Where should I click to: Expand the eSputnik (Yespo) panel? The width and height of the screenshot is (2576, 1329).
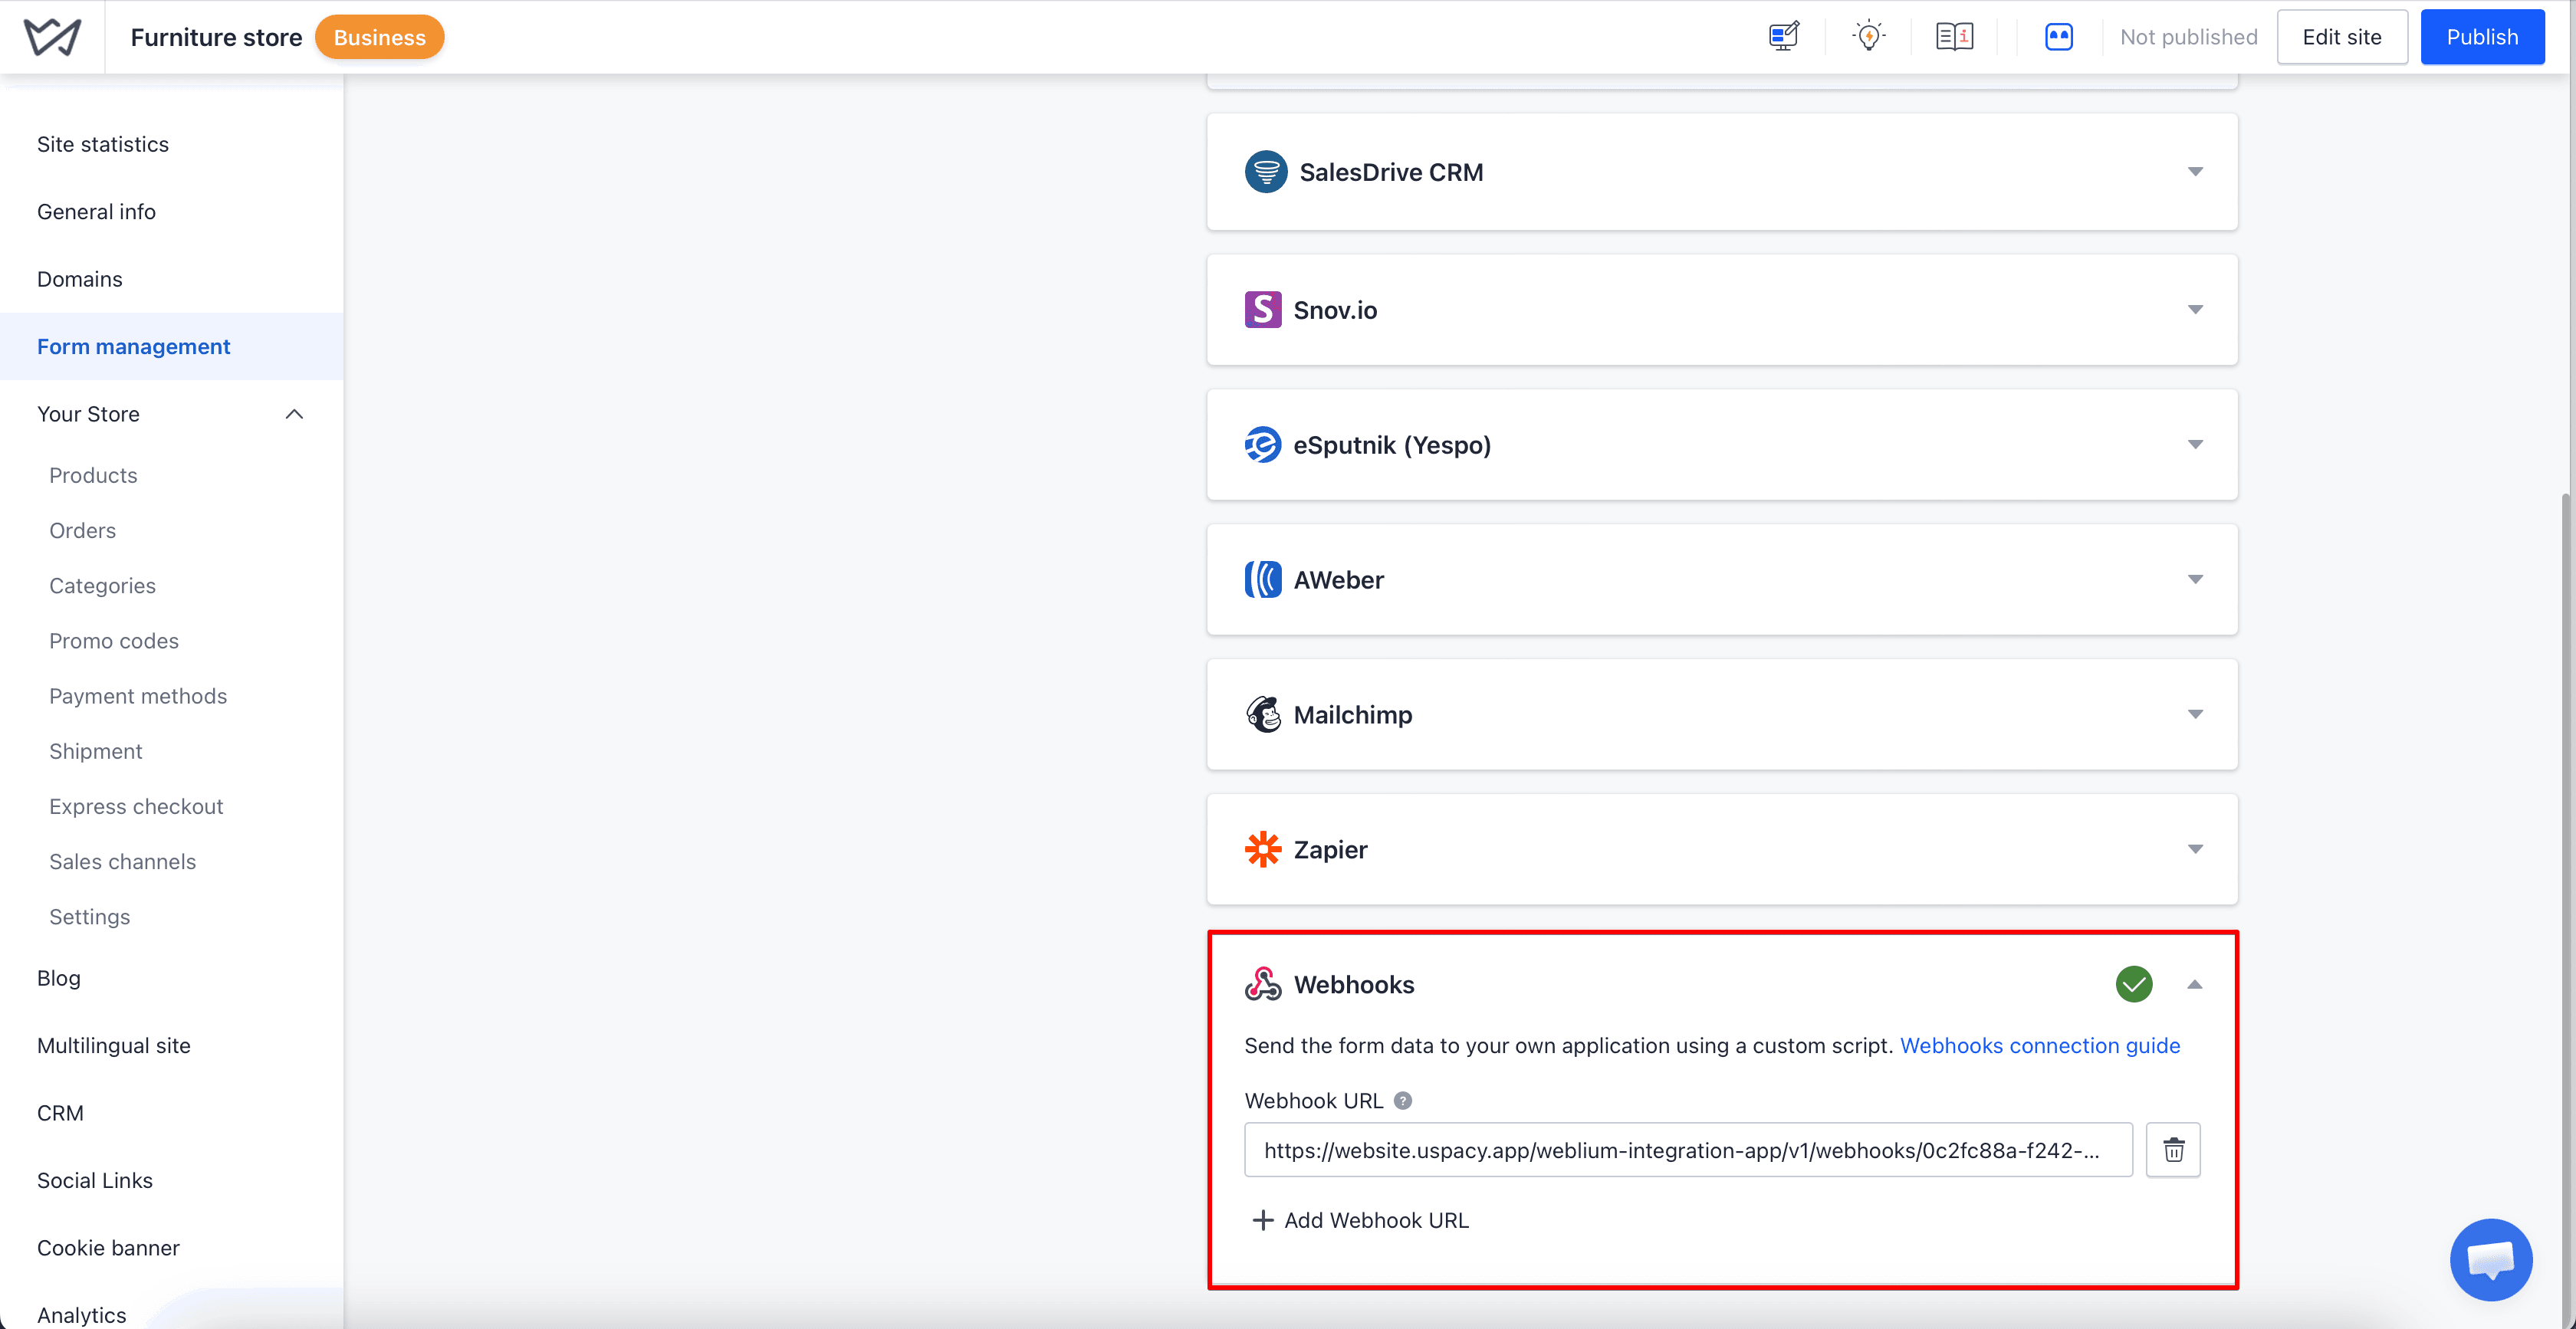coord(2195,445)
